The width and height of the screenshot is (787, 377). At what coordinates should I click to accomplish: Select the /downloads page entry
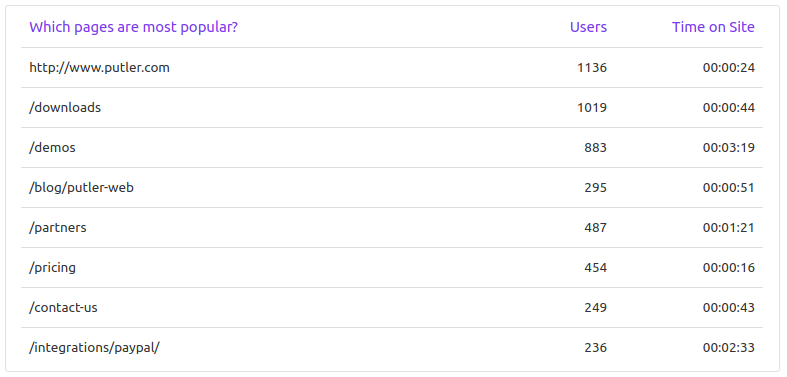(x=65, y=107)
